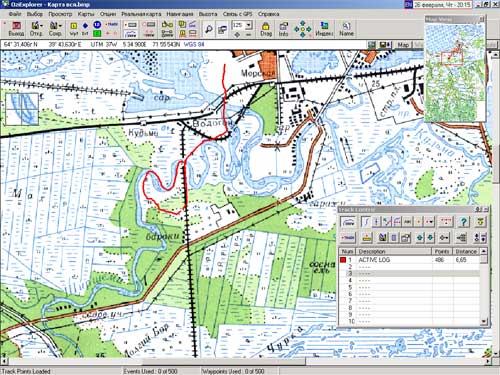This screenshot has height=375, width=500.
Task: Toggle Track Control car GPS button
Action: [347, 221]
